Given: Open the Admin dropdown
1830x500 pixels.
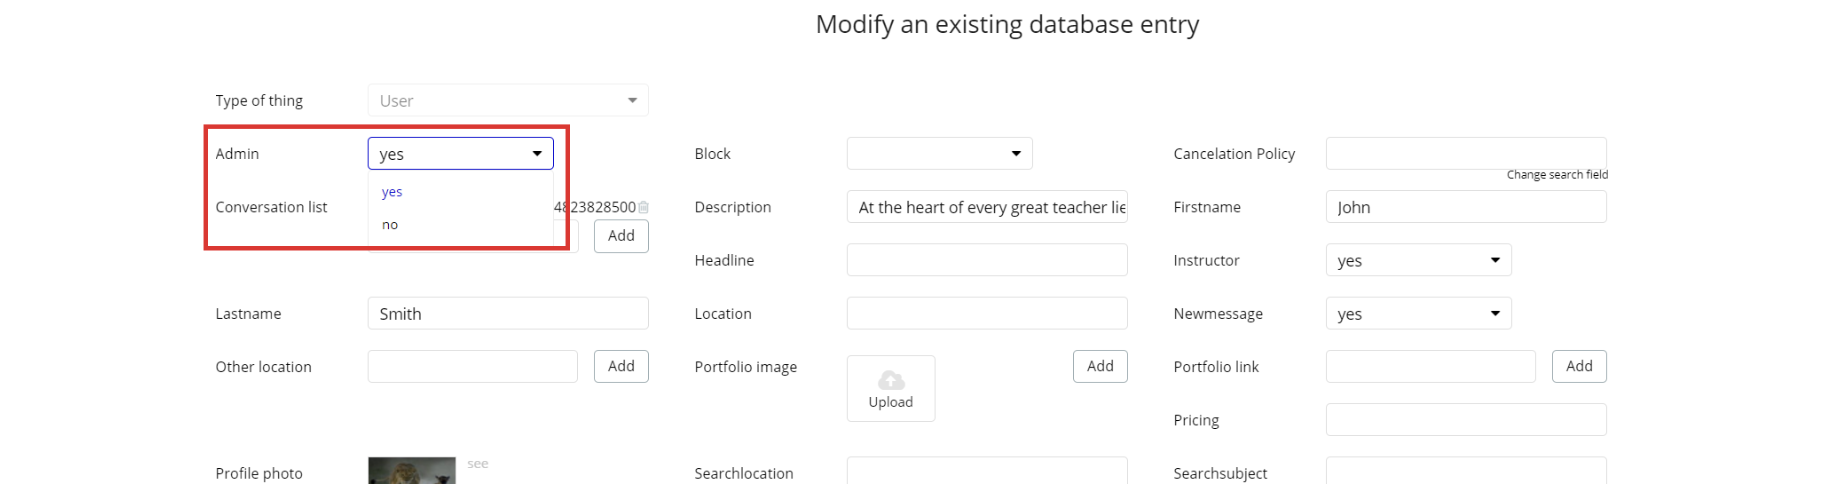Looking at the screenshot, I should (460, 154).
